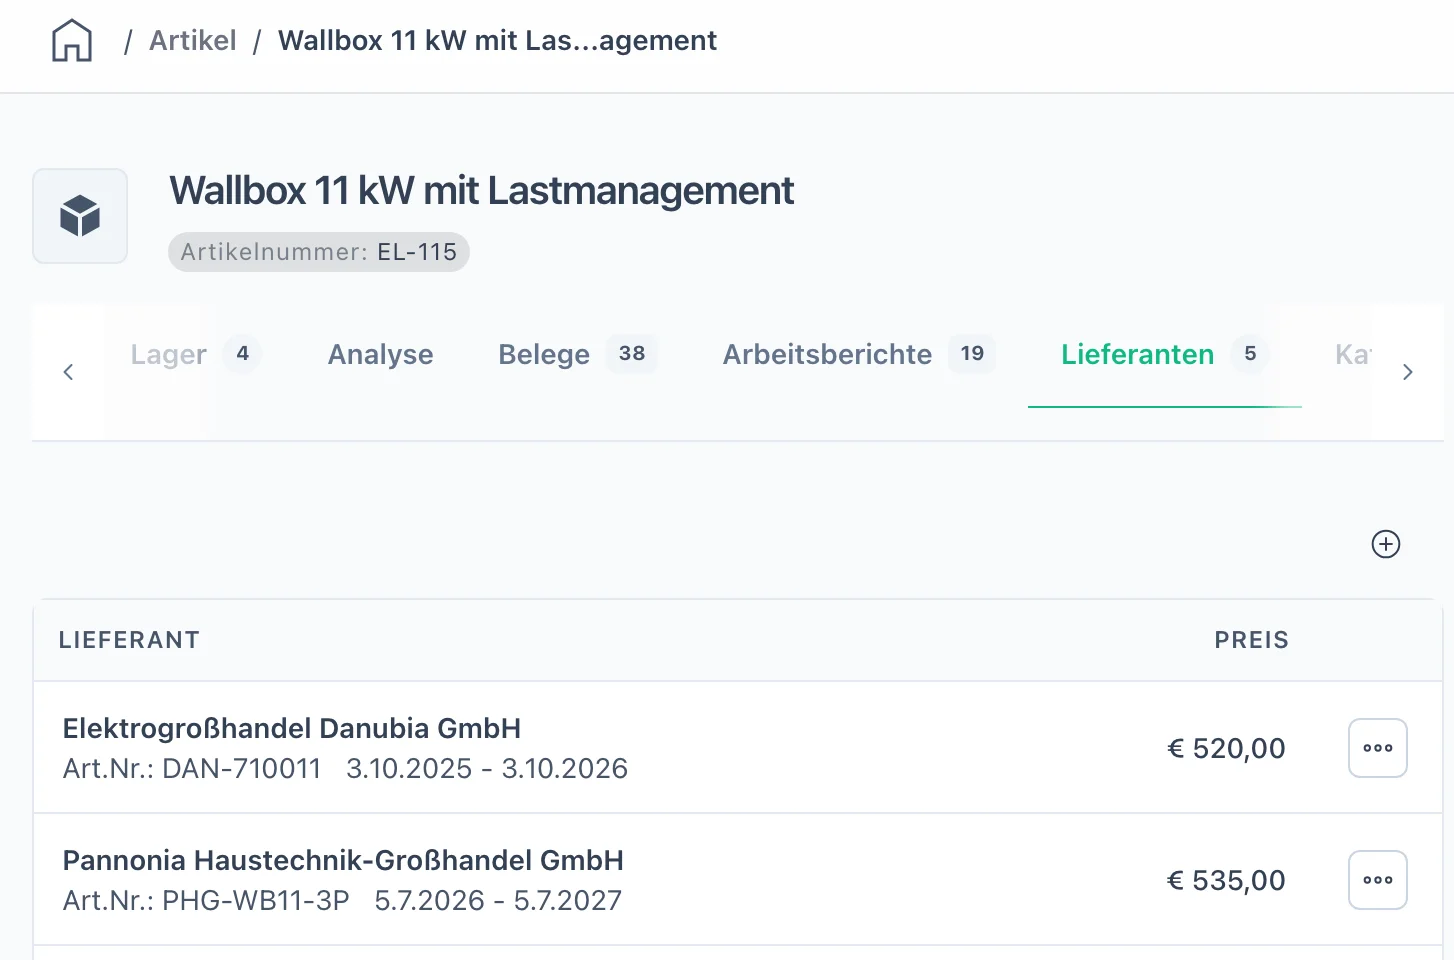Image resolution: width=1454 pixels, height=960 pixels.
Task: Switch to the Lager tab
Action: 195,354
